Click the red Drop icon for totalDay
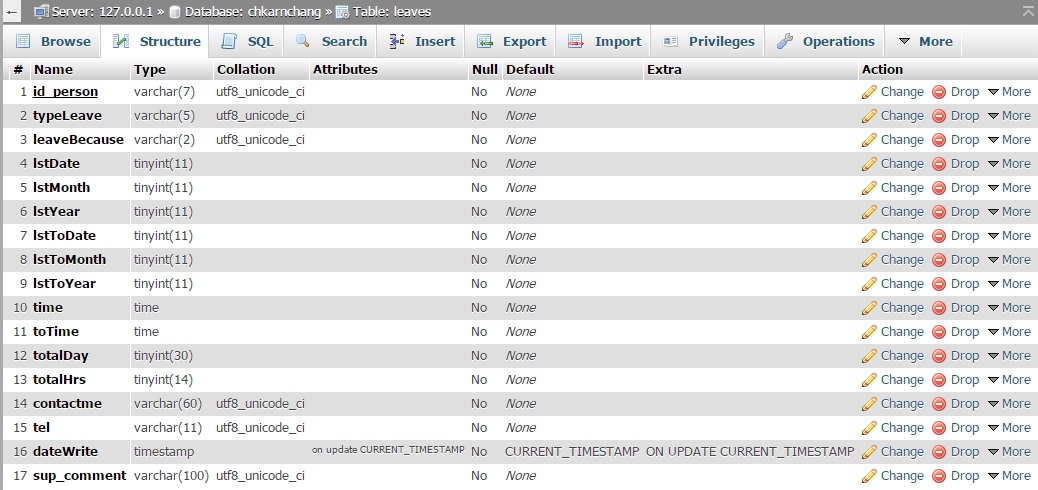This screenshot has height=490, width=1038. pos(939,356)
